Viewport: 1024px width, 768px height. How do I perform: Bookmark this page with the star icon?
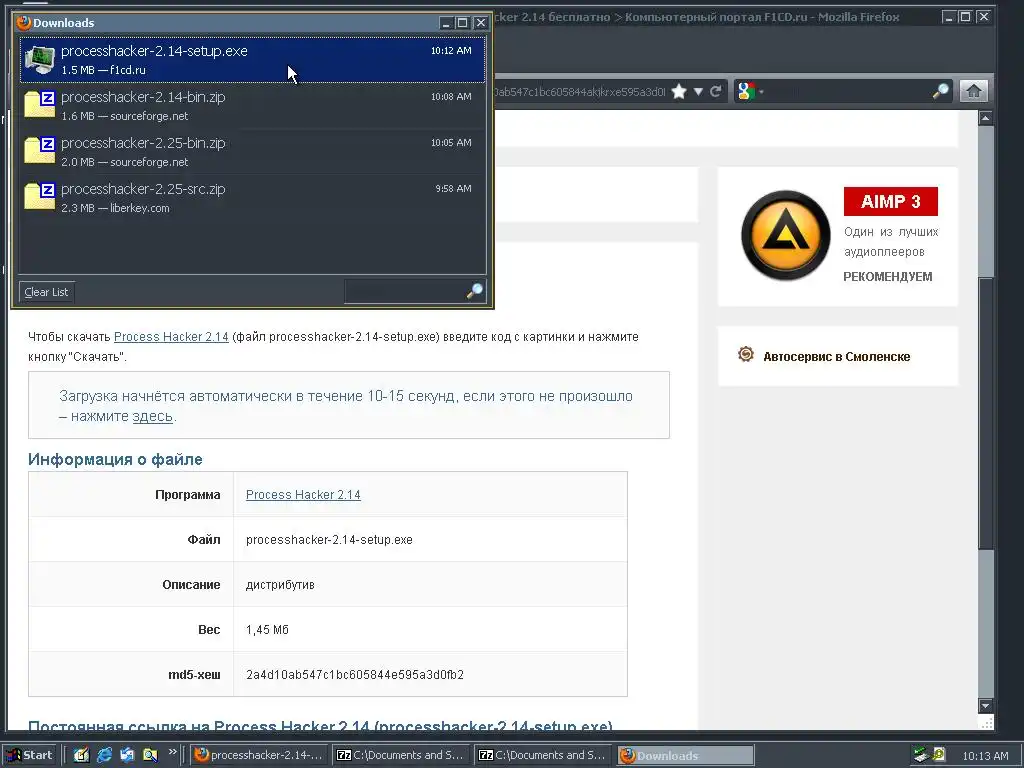pyautogui.click(x=679, y=91)
